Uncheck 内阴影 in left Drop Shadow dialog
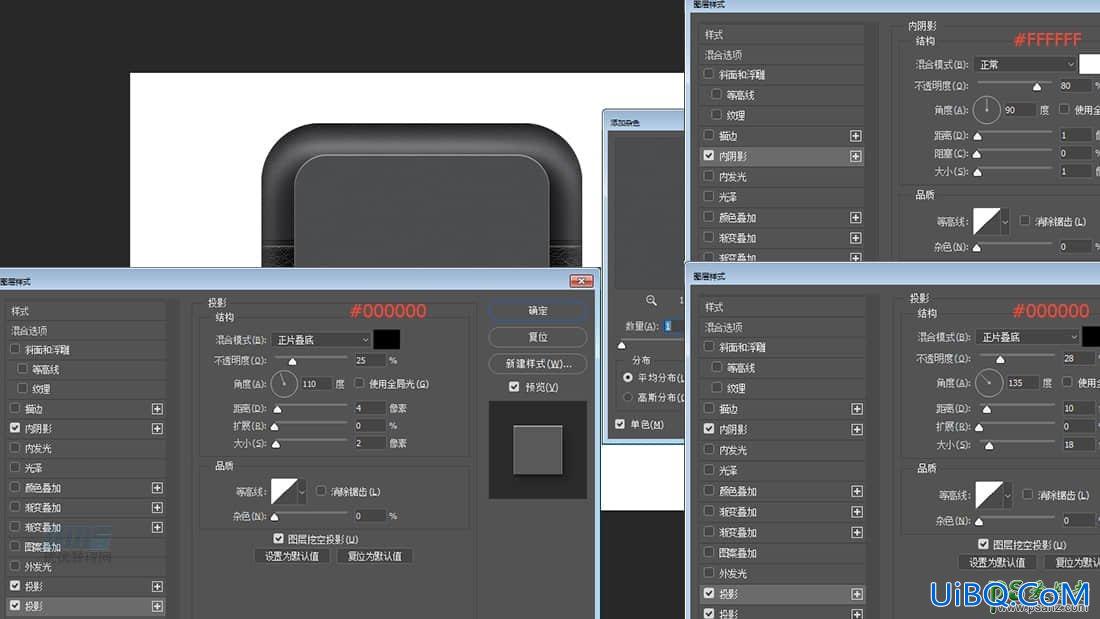1100x619 pixels. click(x=15, y=427)
